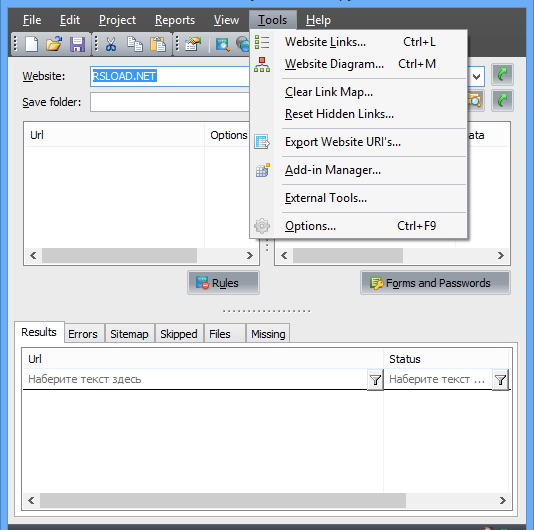Click the Url column header in upper list
The height and width of the screenshot is (530, 534).
pos(114,135)
